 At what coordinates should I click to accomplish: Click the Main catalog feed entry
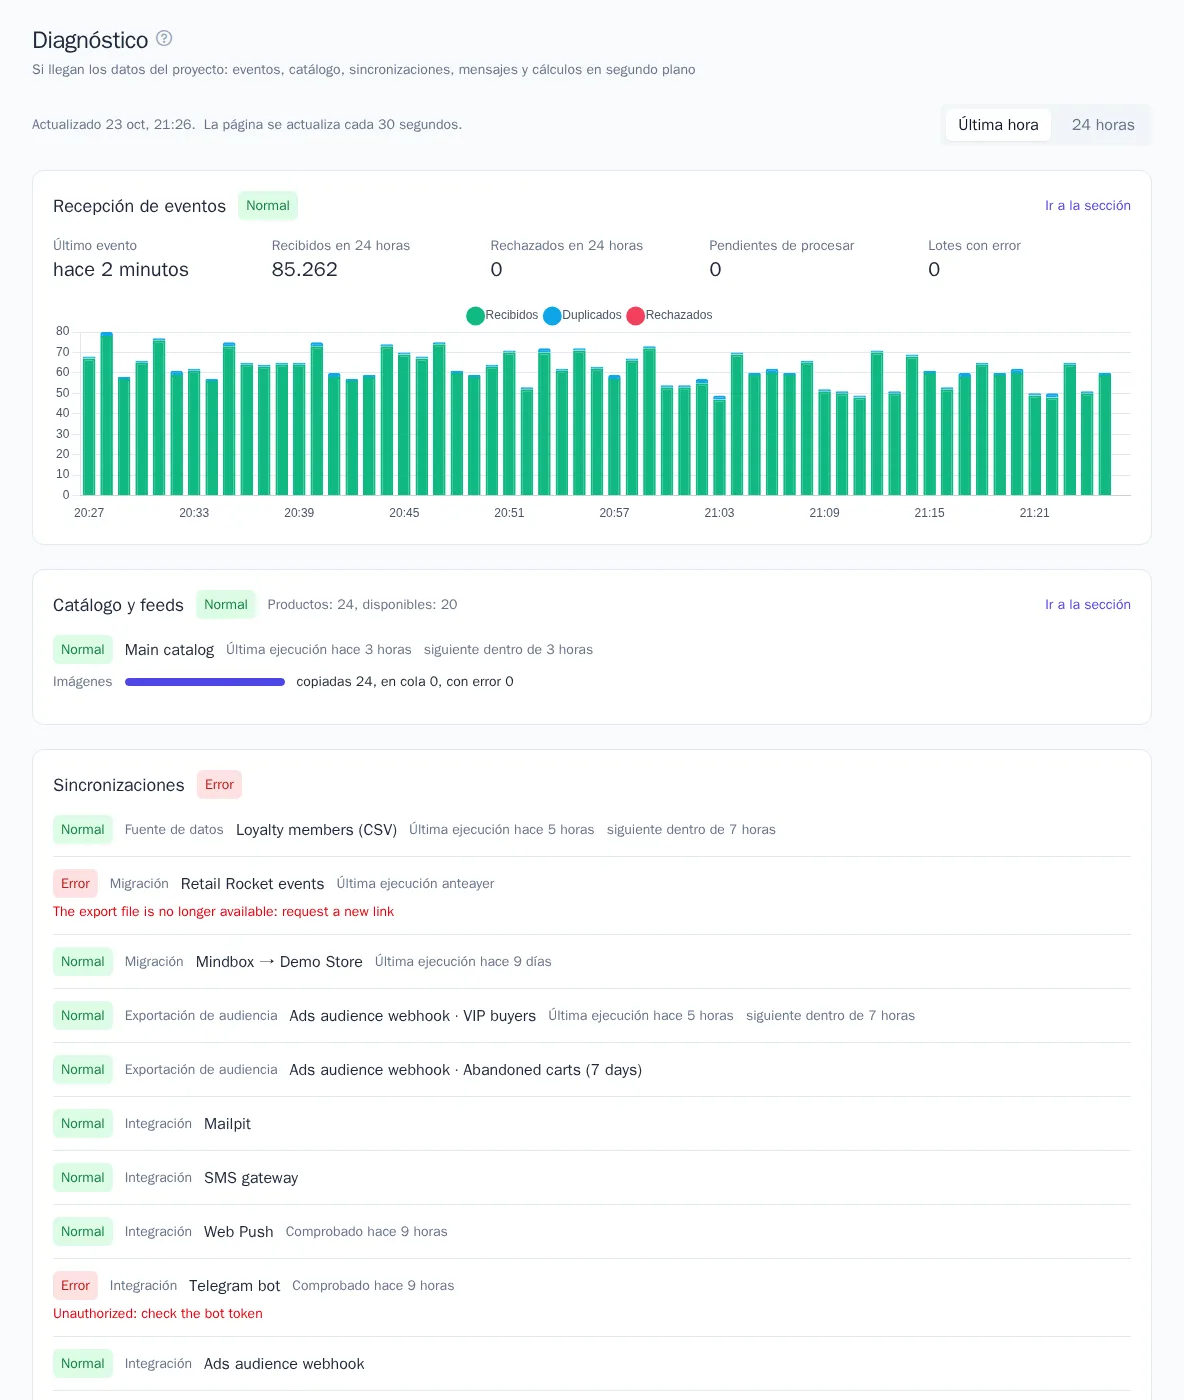tap(169, 650)
